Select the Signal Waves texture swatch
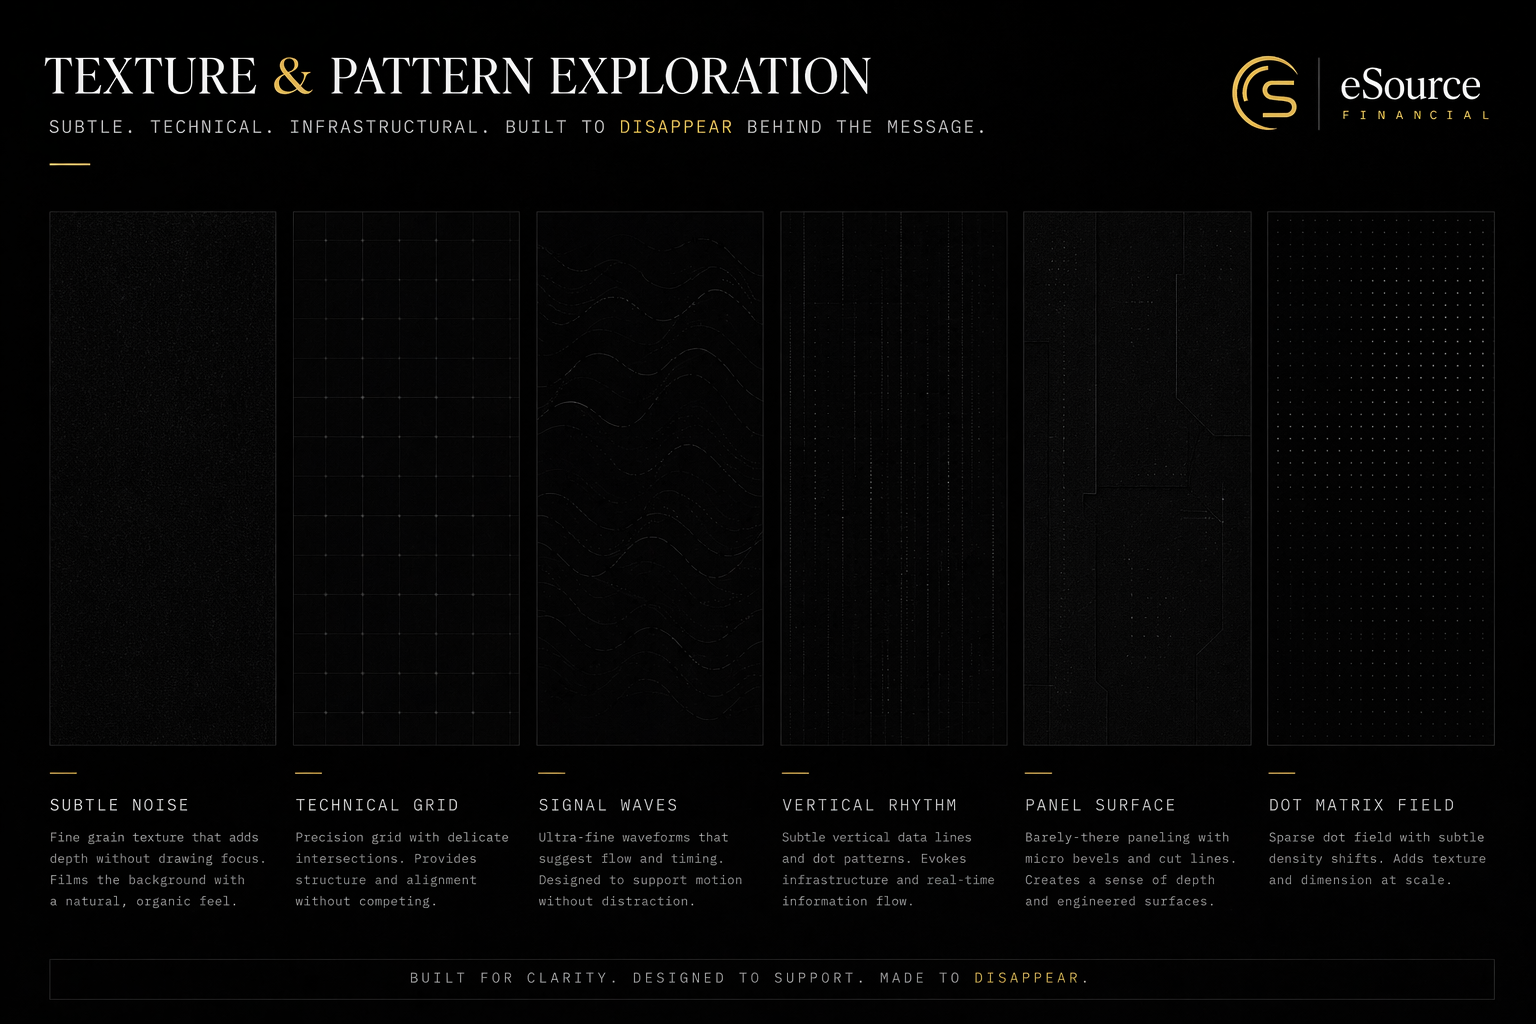 click(649, 478)
